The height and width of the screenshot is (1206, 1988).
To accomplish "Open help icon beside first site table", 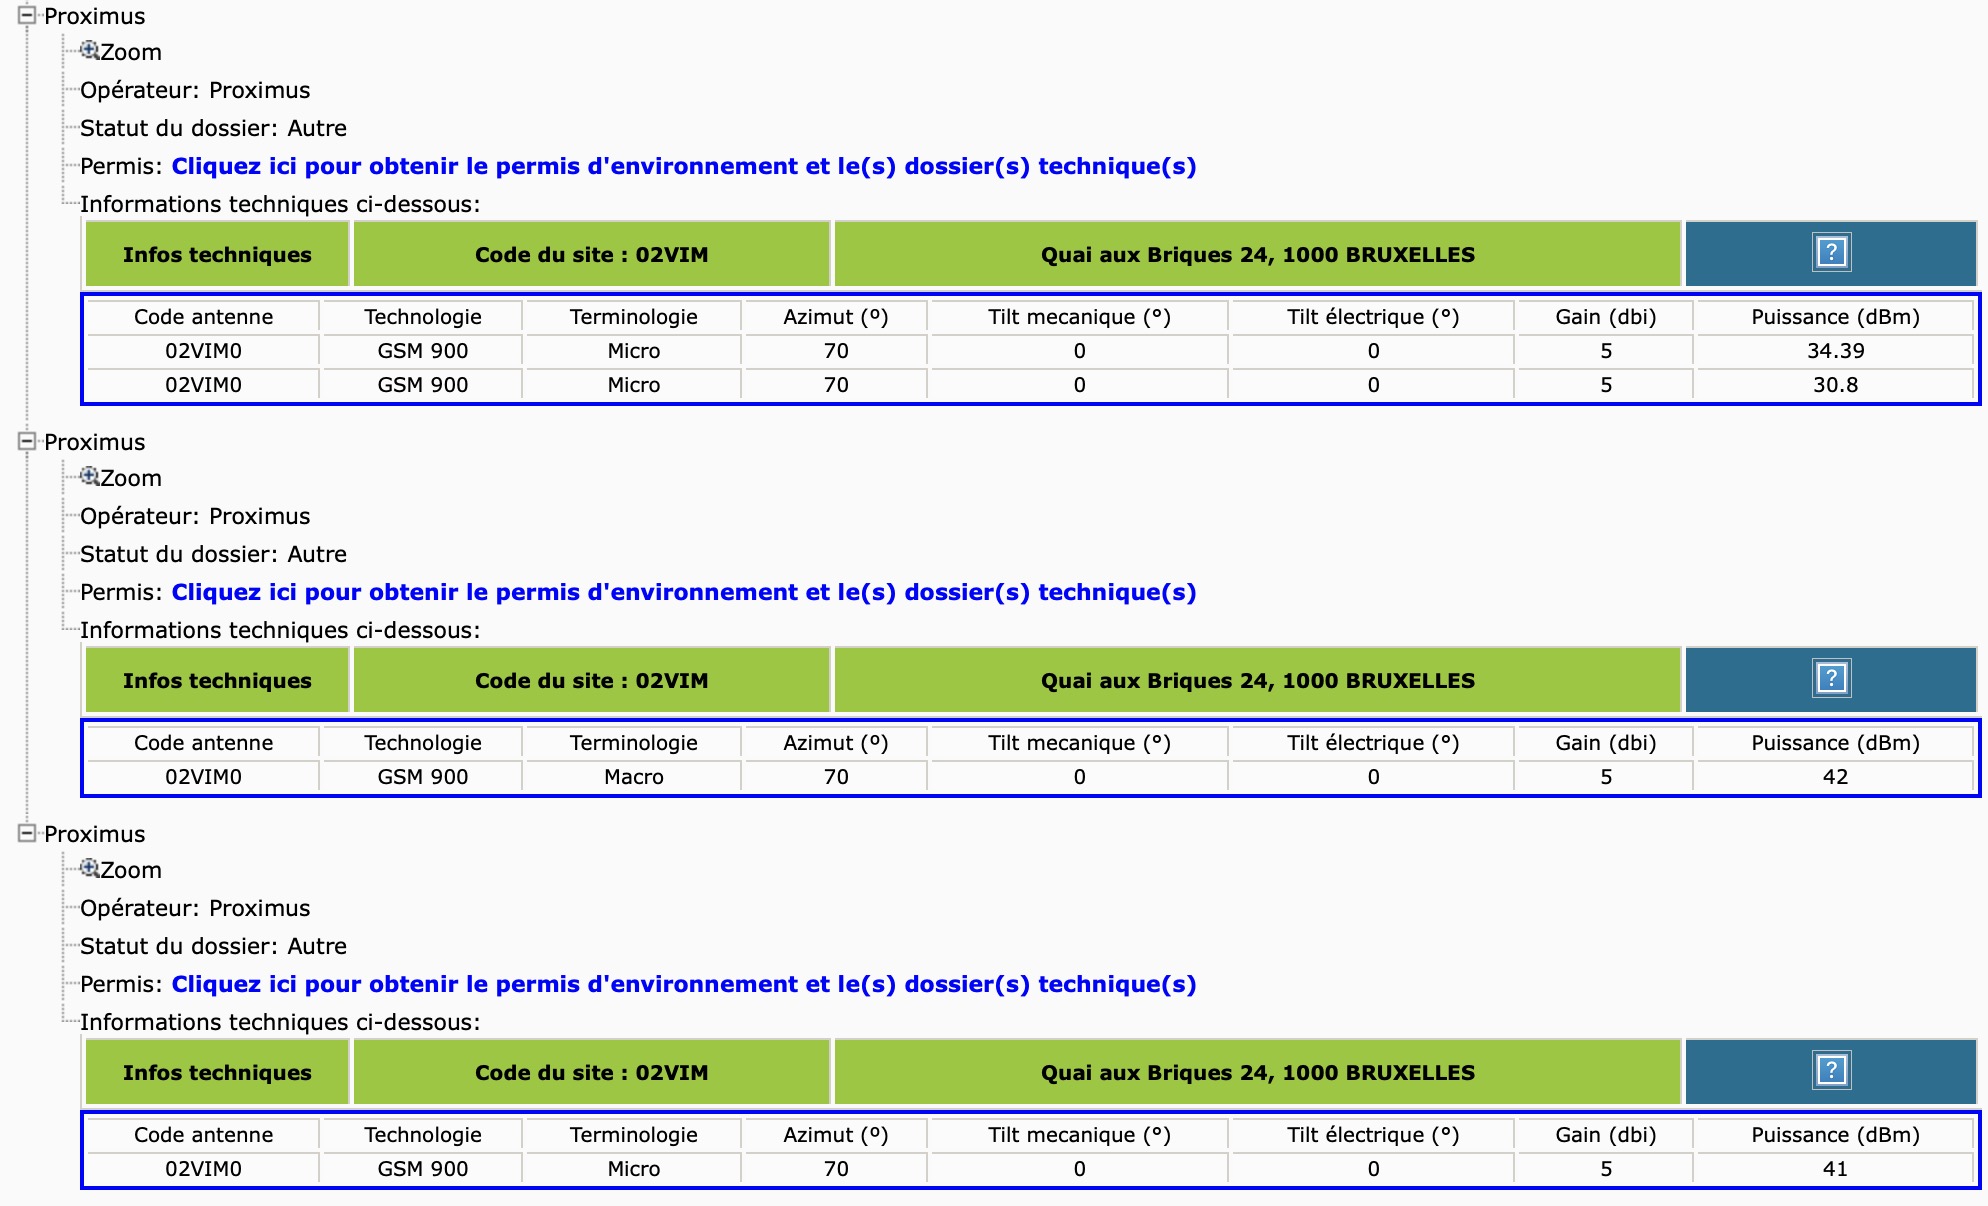I will click(x=1831, y=253).
